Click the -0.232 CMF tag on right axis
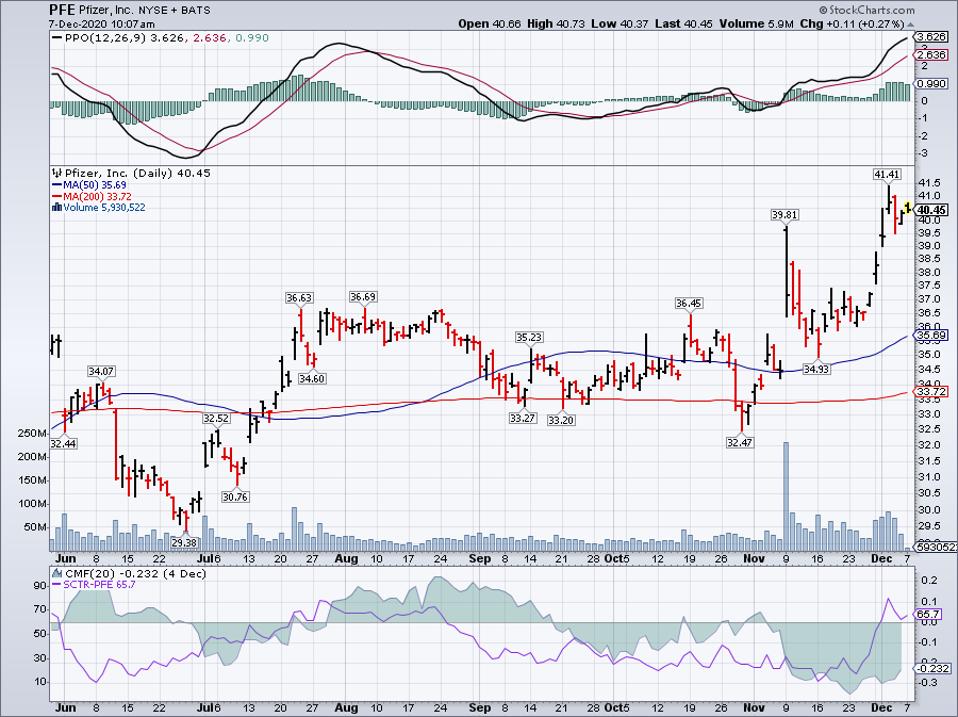Image resolution: width=958 pixels, height=717 pixels. [932, 669]
